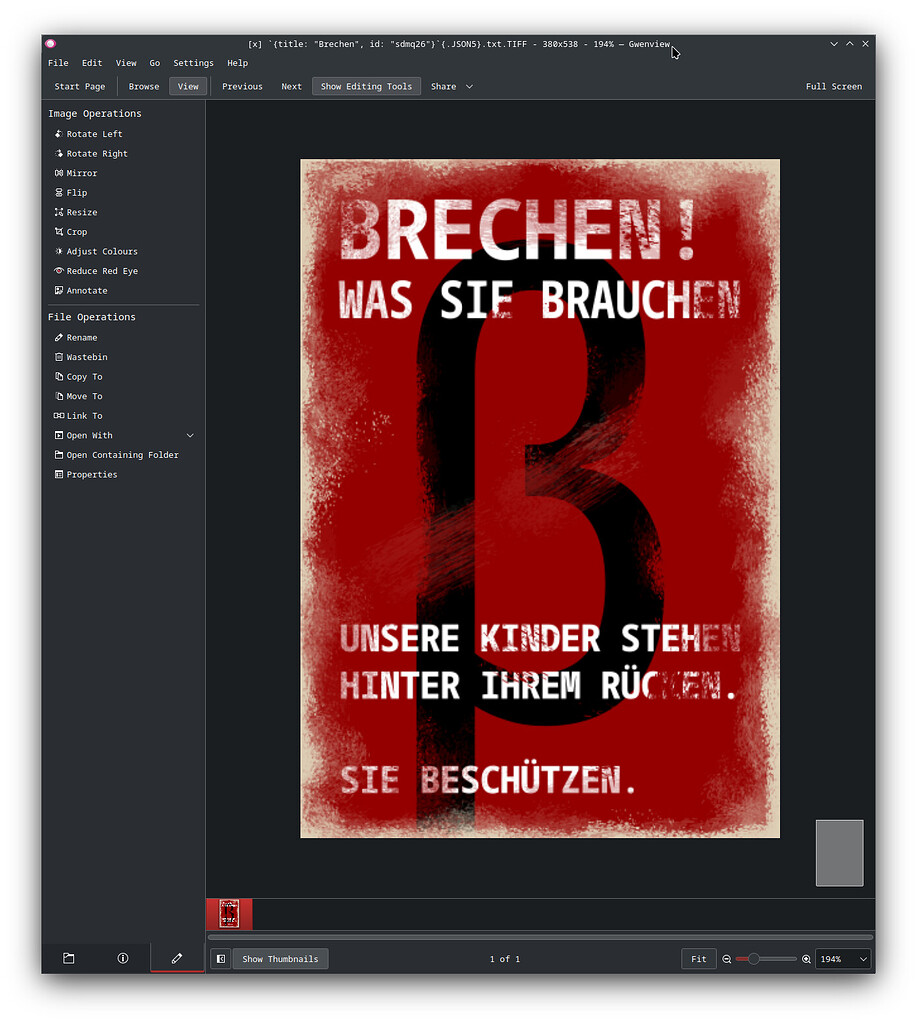This screenshot has height=1024, width=919.
Task: Toggle the Show Editing Tools button
Action: (366, 87)
